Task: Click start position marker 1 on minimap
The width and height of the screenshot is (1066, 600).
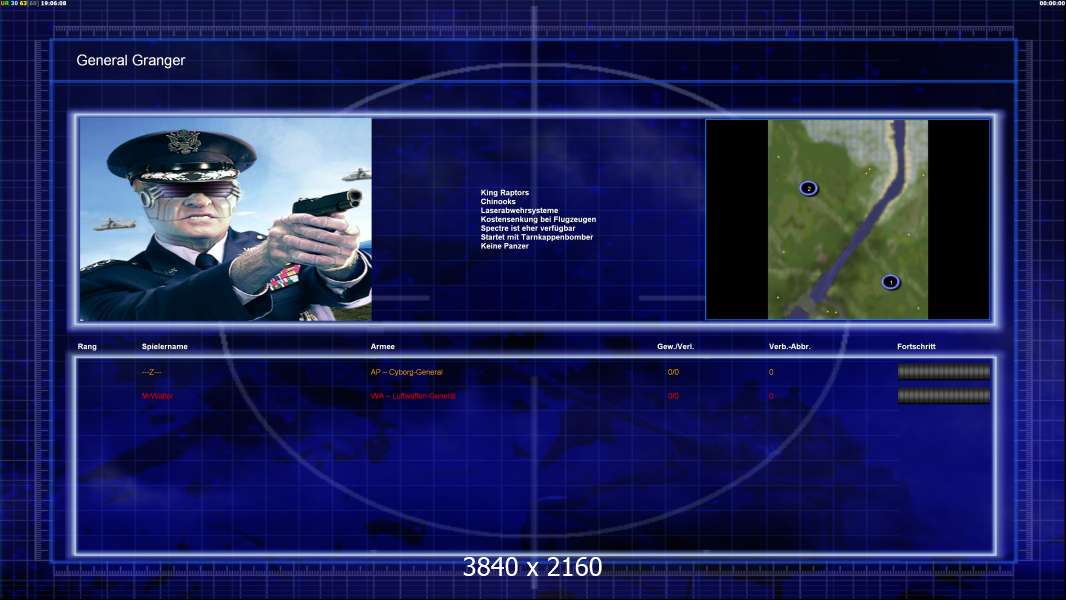Action: pos(891,282)
